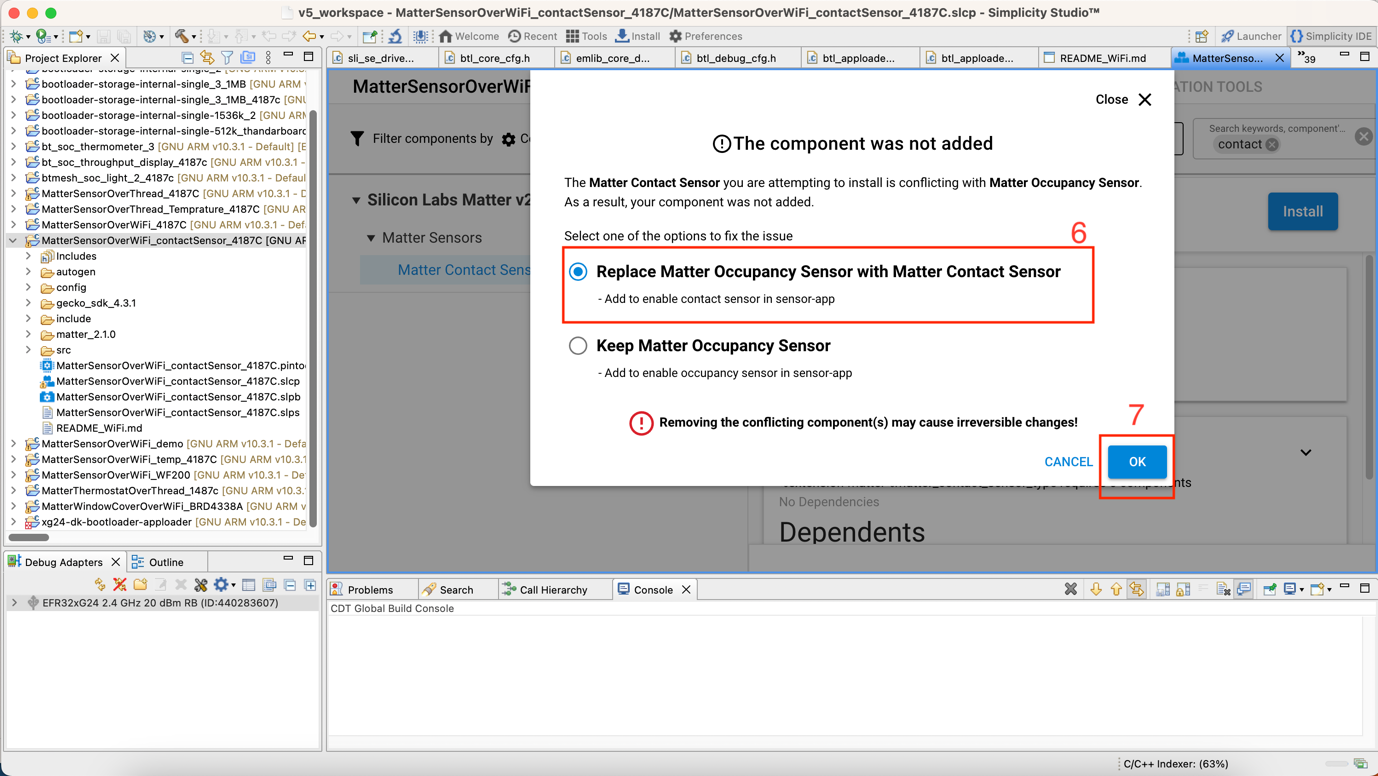
Task: Switch to the README_WiFi.md editor tab
Action: pos(1101,58)
